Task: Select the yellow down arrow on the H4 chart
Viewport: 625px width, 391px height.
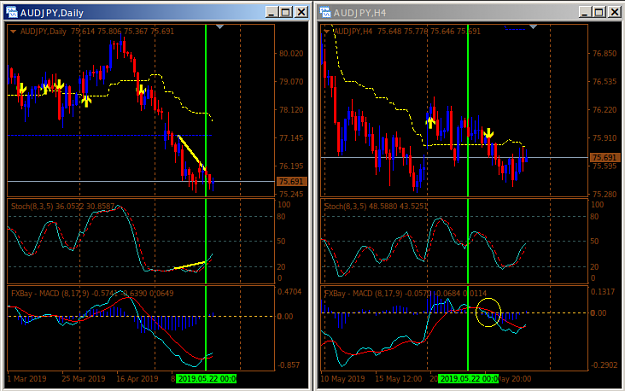Action: click(489, 134)
